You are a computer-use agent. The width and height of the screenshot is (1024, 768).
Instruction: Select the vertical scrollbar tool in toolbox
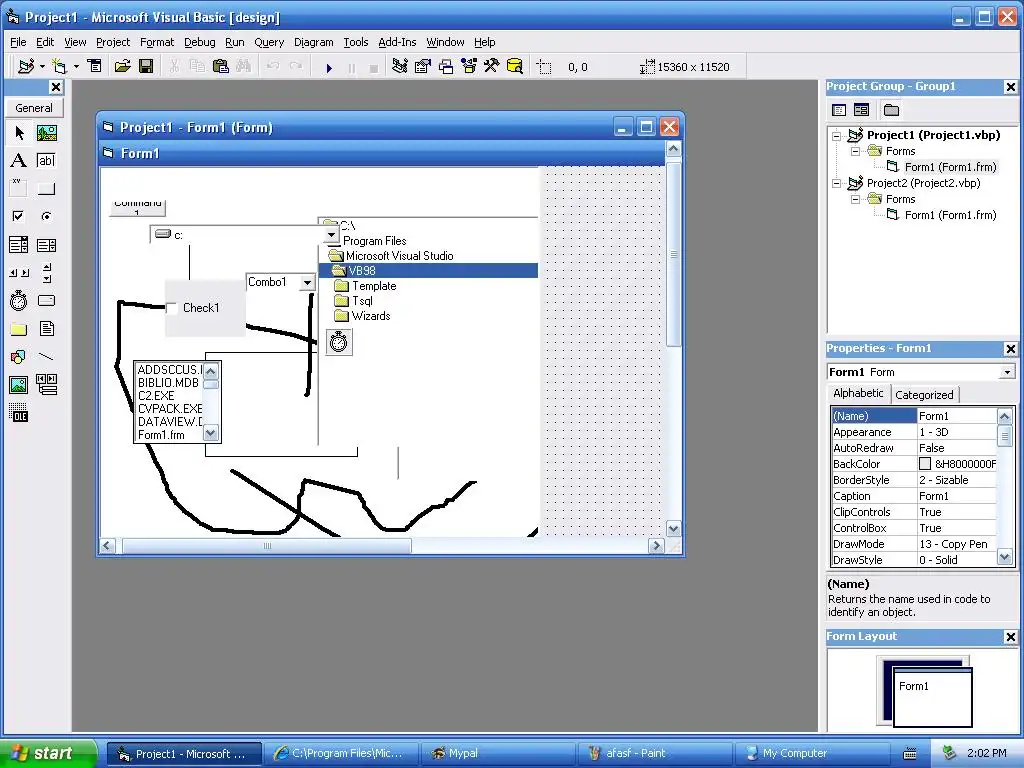[x=46, y=273]
